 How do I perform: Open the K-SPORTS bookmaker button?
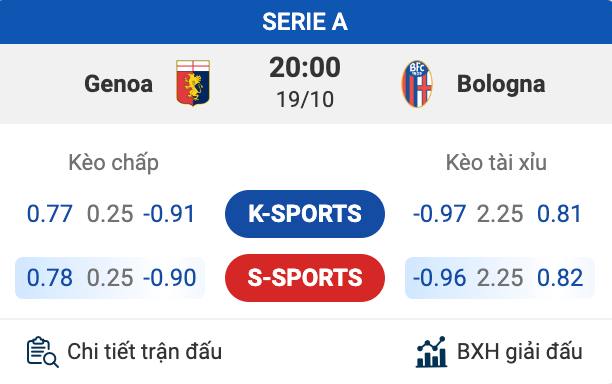(305, 214)
